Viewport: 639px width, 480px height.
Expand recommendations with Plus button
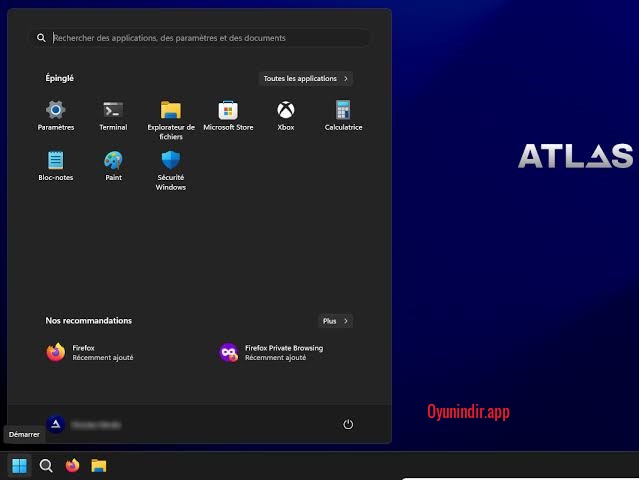(335, 321)
